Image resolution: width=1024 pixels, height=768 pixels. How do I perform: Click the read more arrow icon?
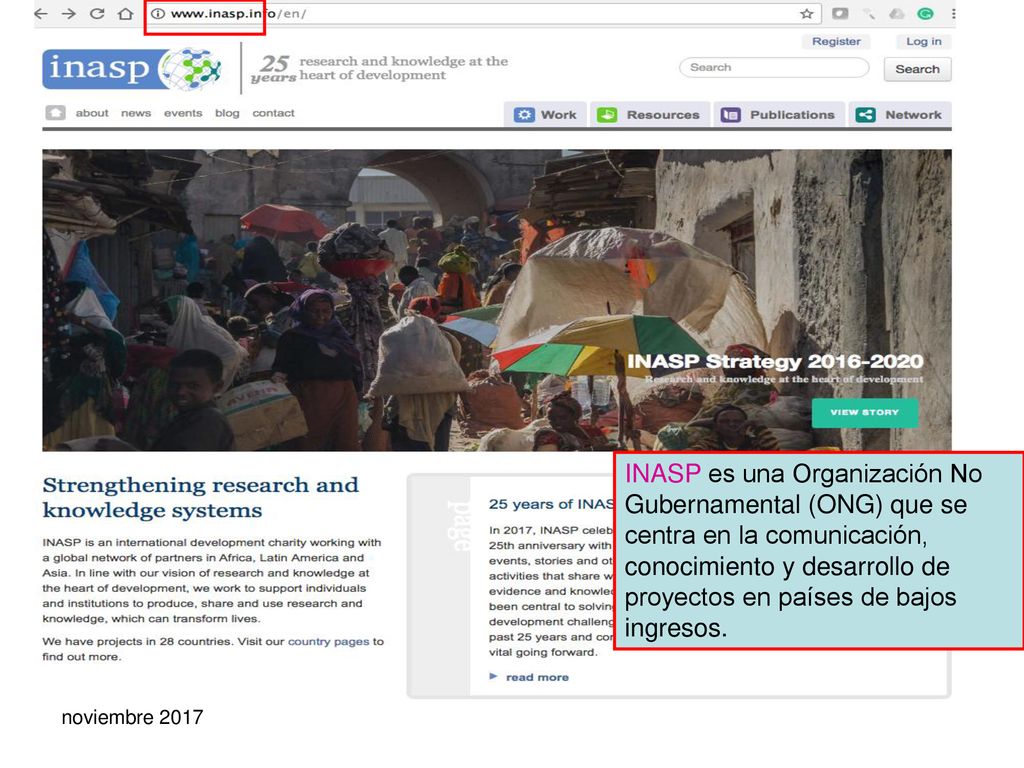coord(494,677)
